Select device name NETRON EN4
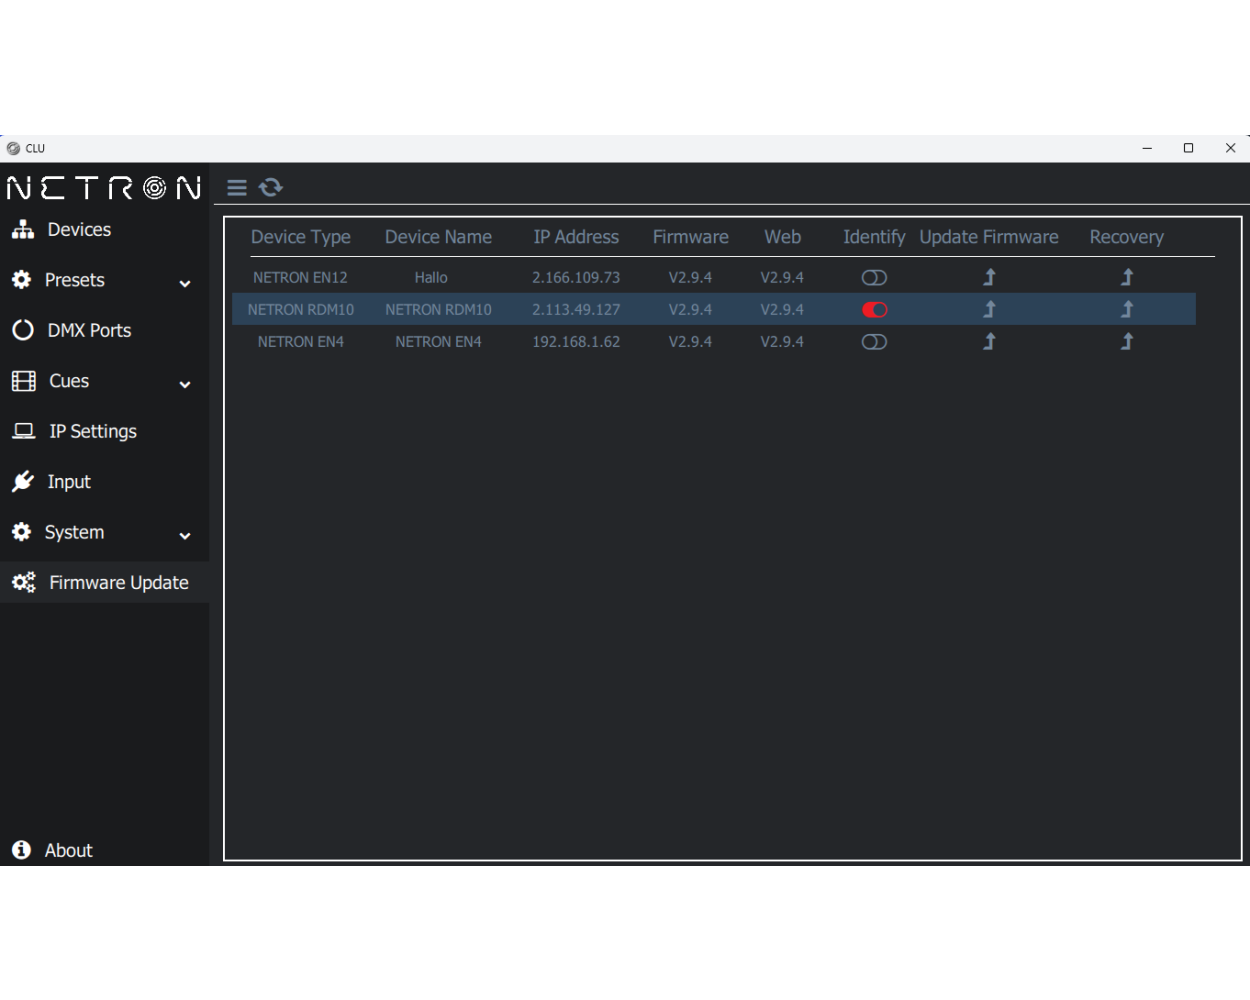The height and width of the screenshot is (1000, 1250). (438, 341)
